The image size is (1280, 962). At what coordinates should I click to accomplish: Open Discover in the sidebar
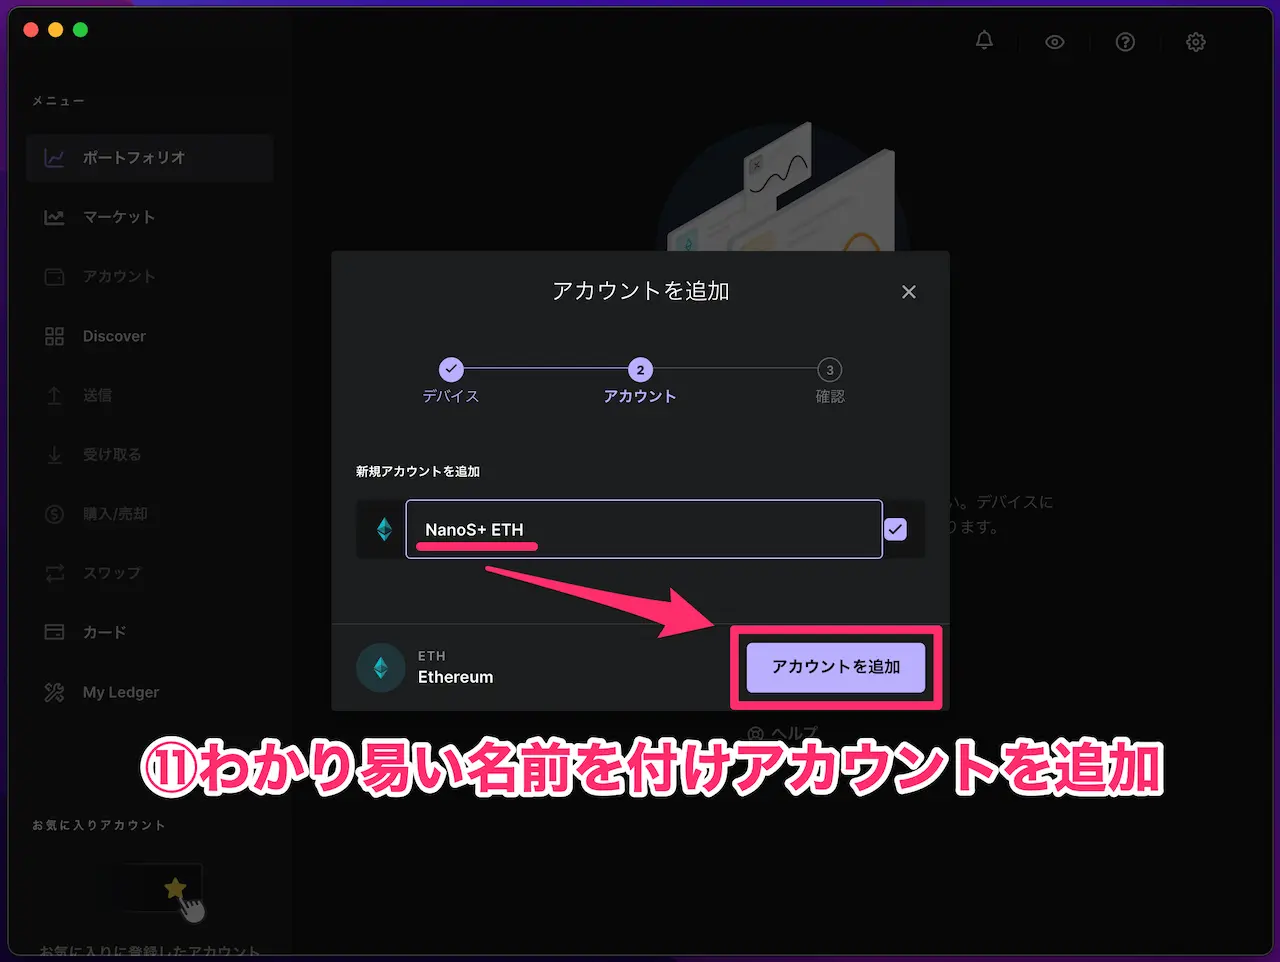[x=150, y=336]
